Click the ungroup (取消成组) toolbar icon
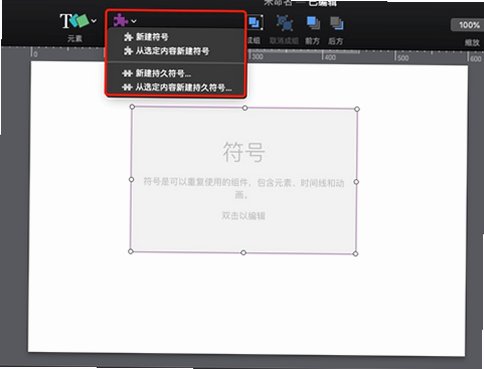Image resolution: width=484 pixels, height=369 pixels. click(285, 23)
